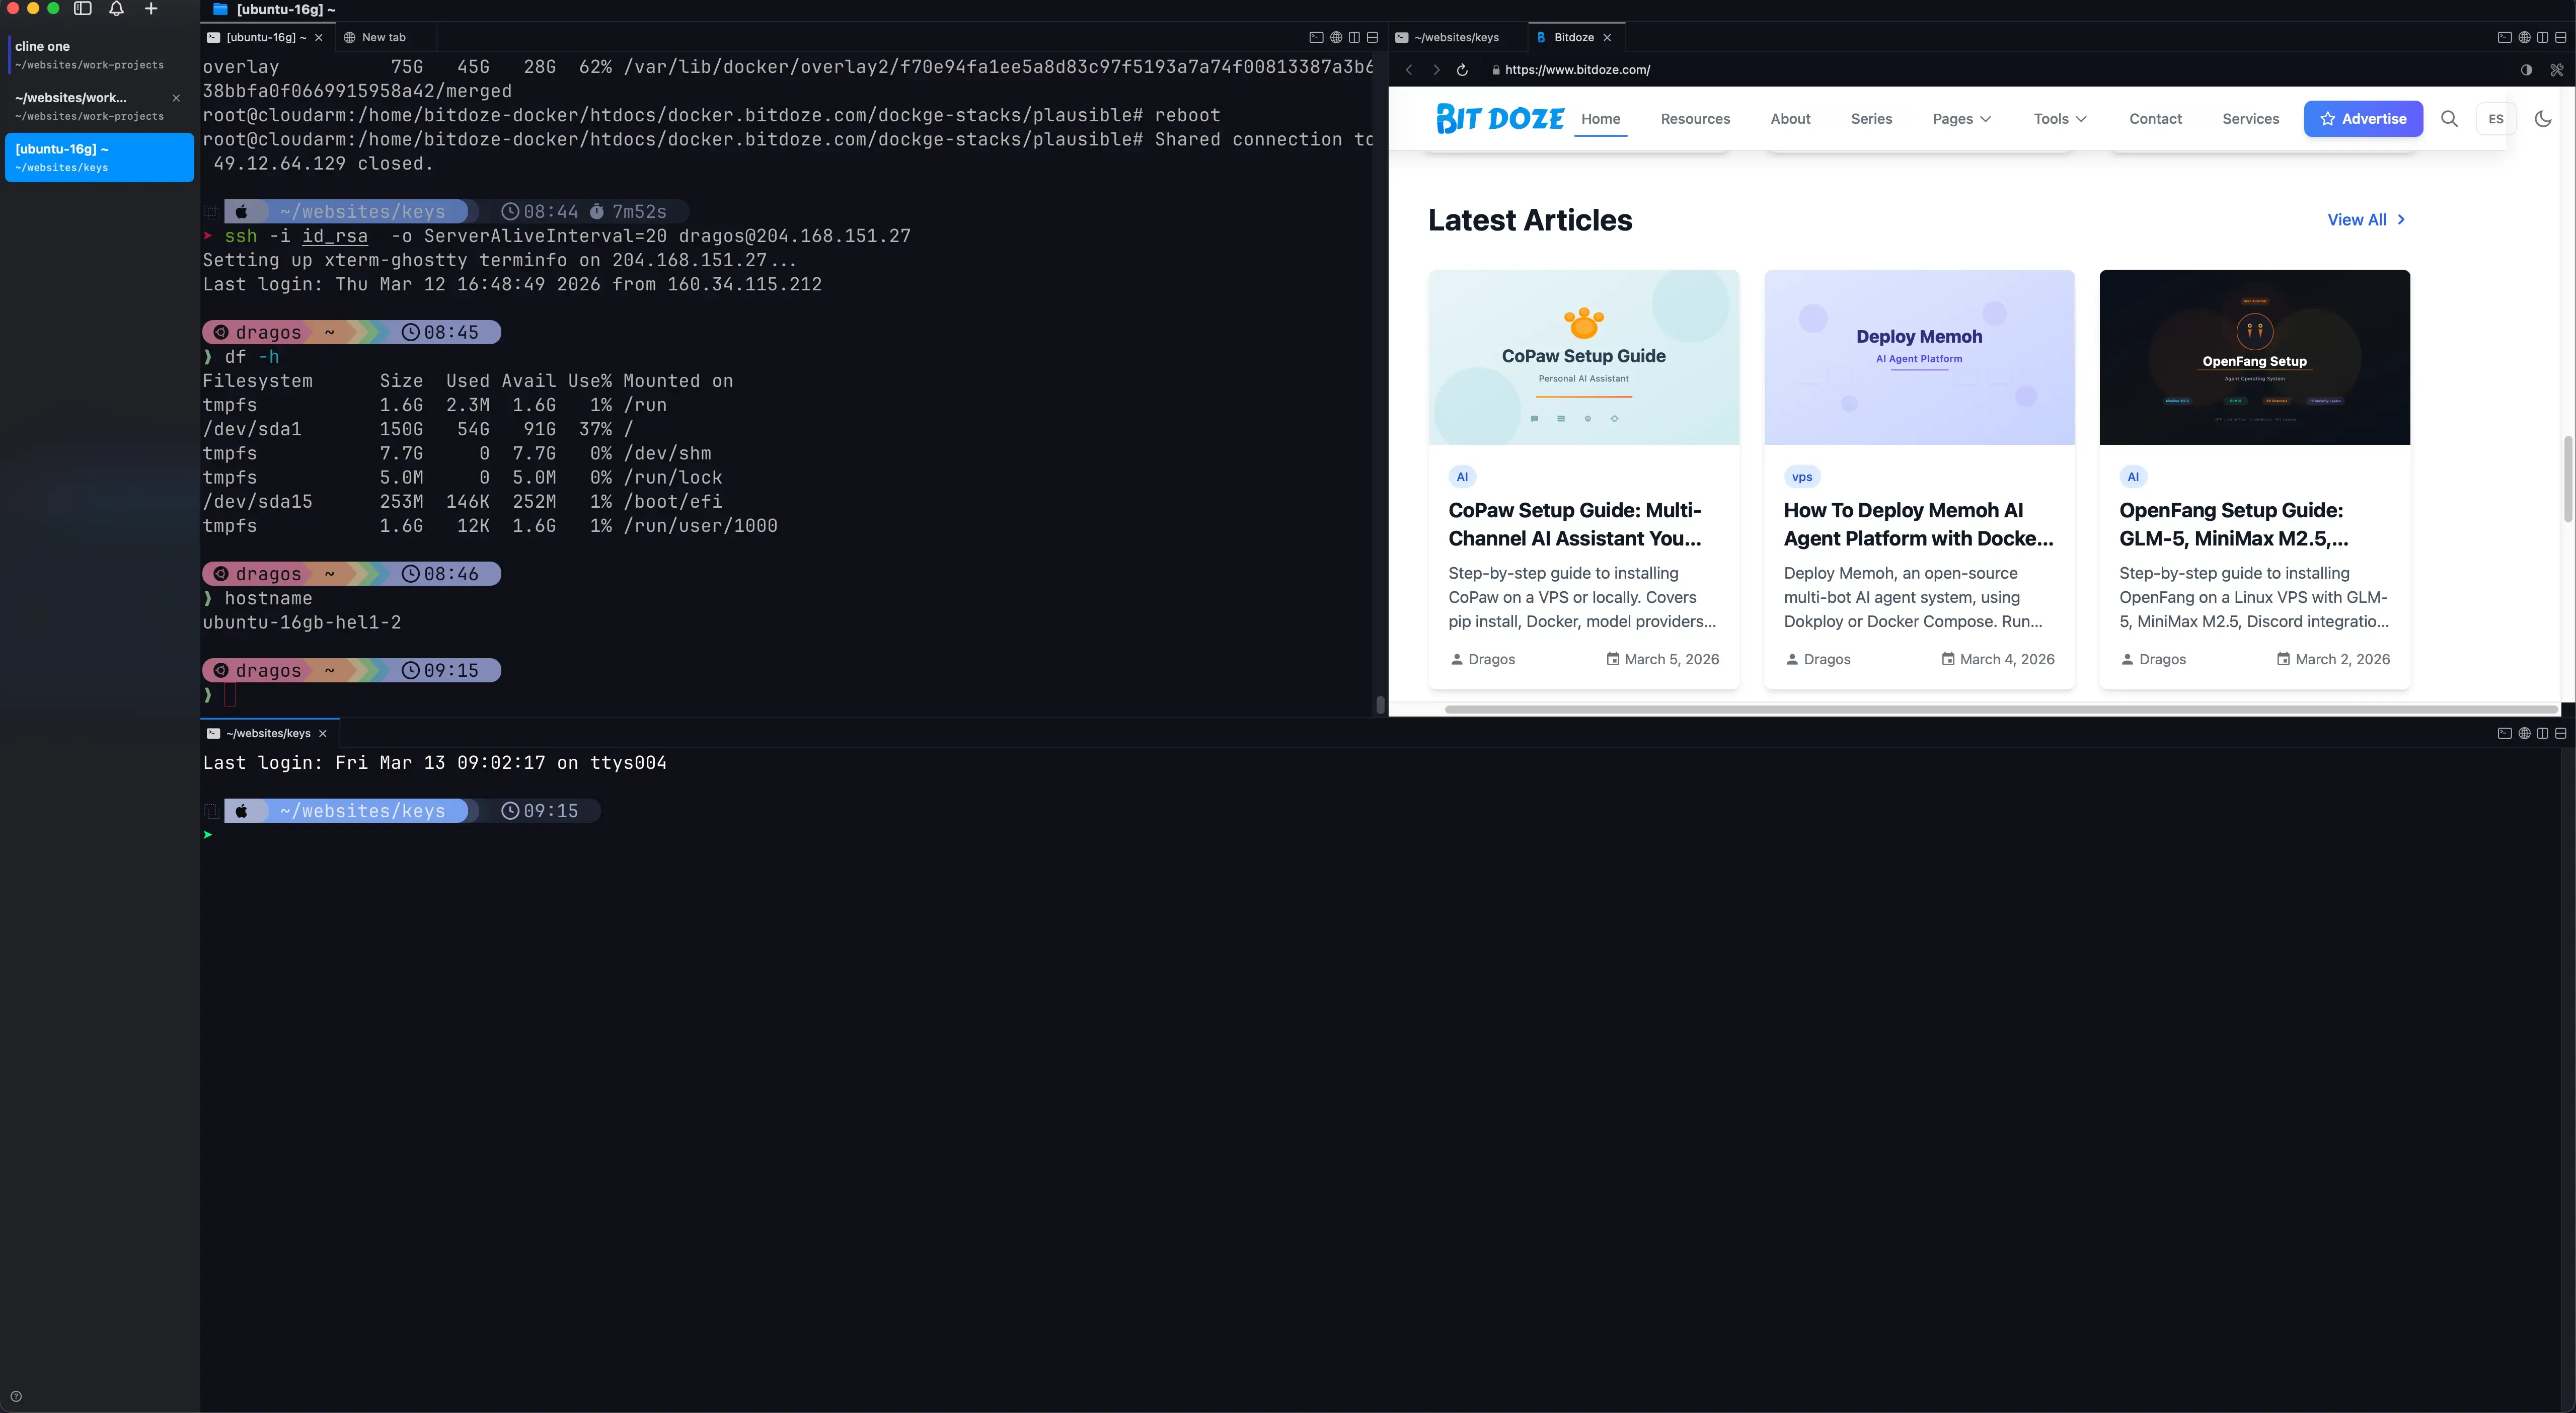Toggle dark mode with the moon icon
Viewport: 2576px width, 1413px height.
(2543, 119)
